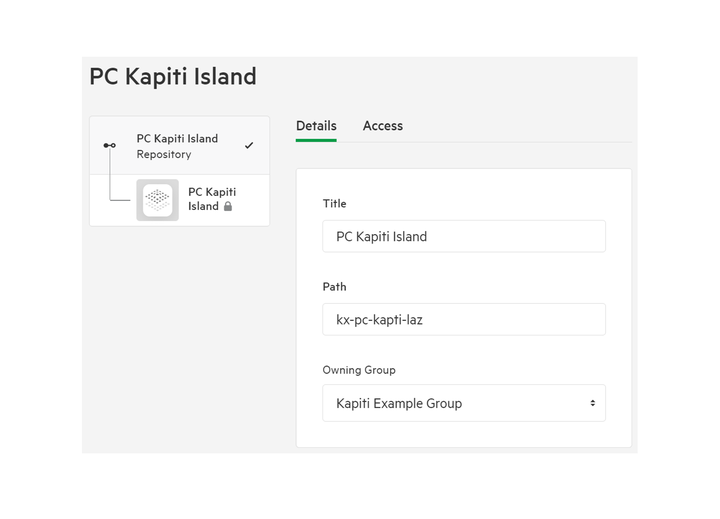Click the up-down arrows in Owning Group select
The image size is (720, 519).
(593, 403)
